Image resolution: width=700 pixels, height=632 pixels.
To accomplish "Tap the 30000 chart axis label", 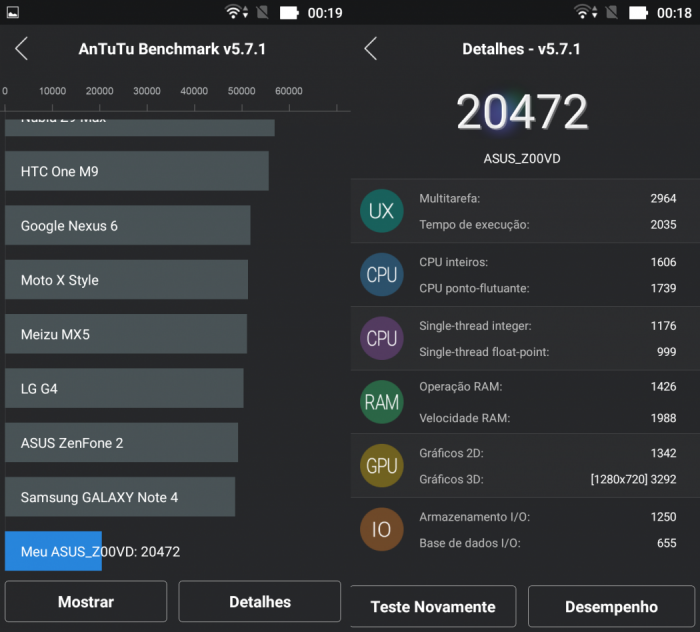I will click(x=147, y=91).
